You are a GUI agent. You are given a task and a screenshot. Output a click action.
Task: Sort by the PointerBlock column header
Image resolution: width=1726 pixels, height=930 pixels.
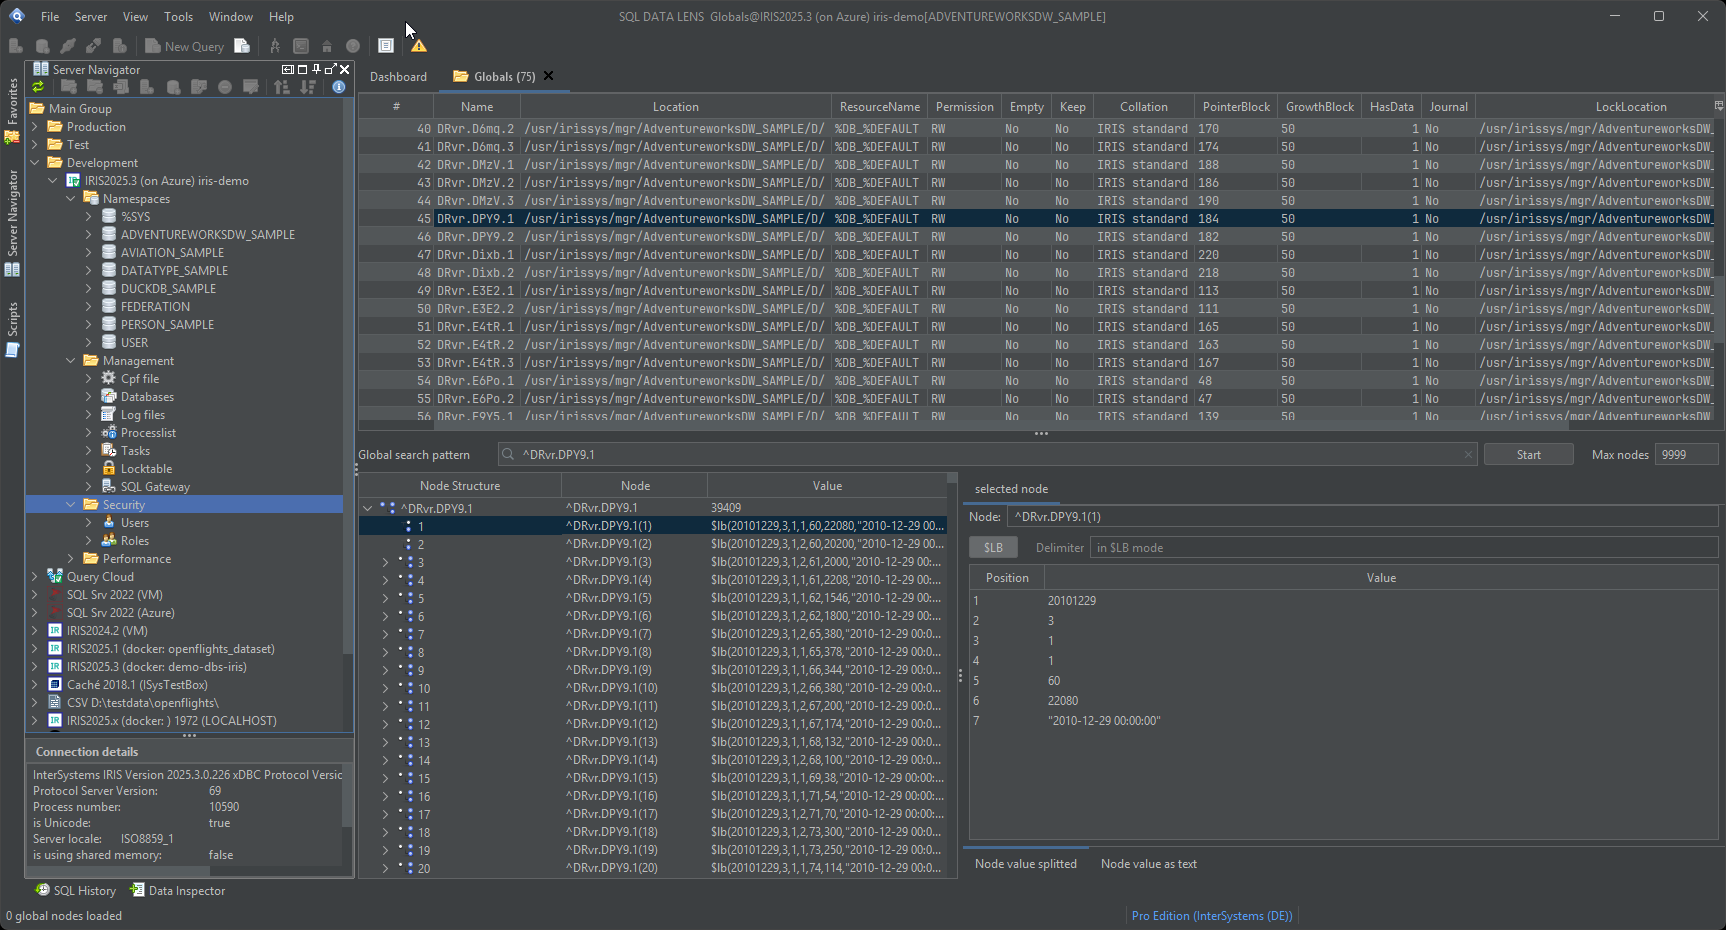pos(1236,107)
